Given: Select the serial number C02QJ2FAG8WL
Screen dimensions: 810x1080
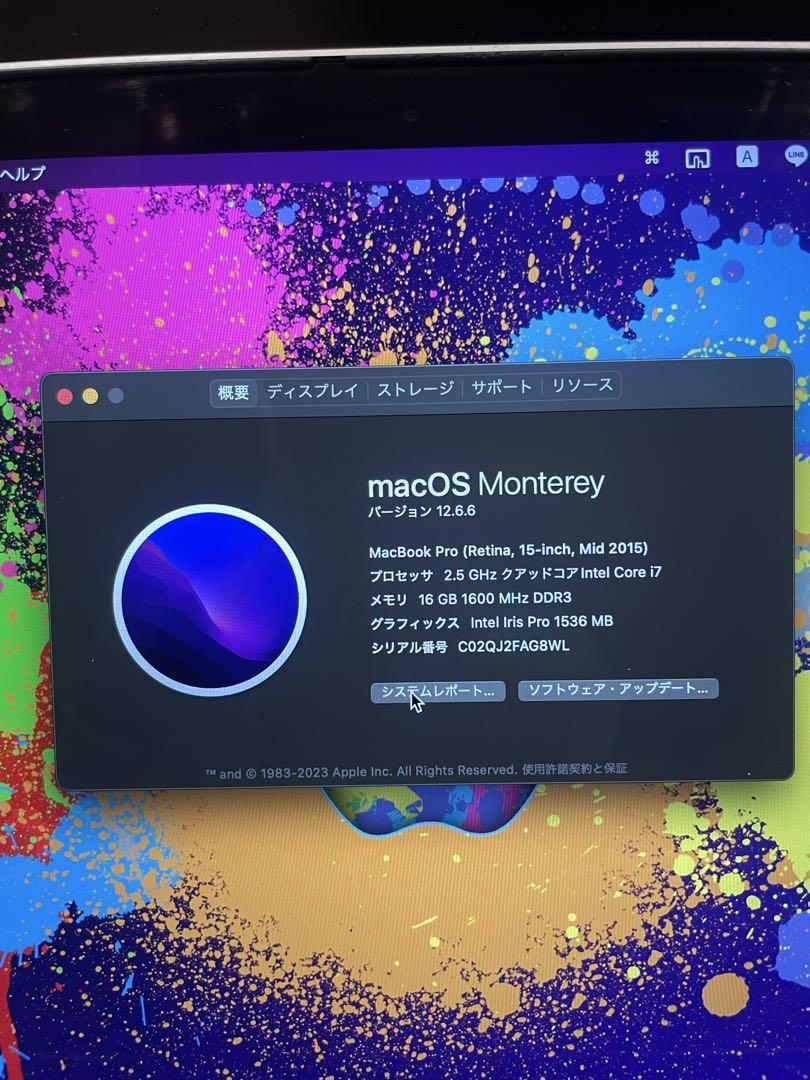Looking at the screenshot, I should pos(514,646).
